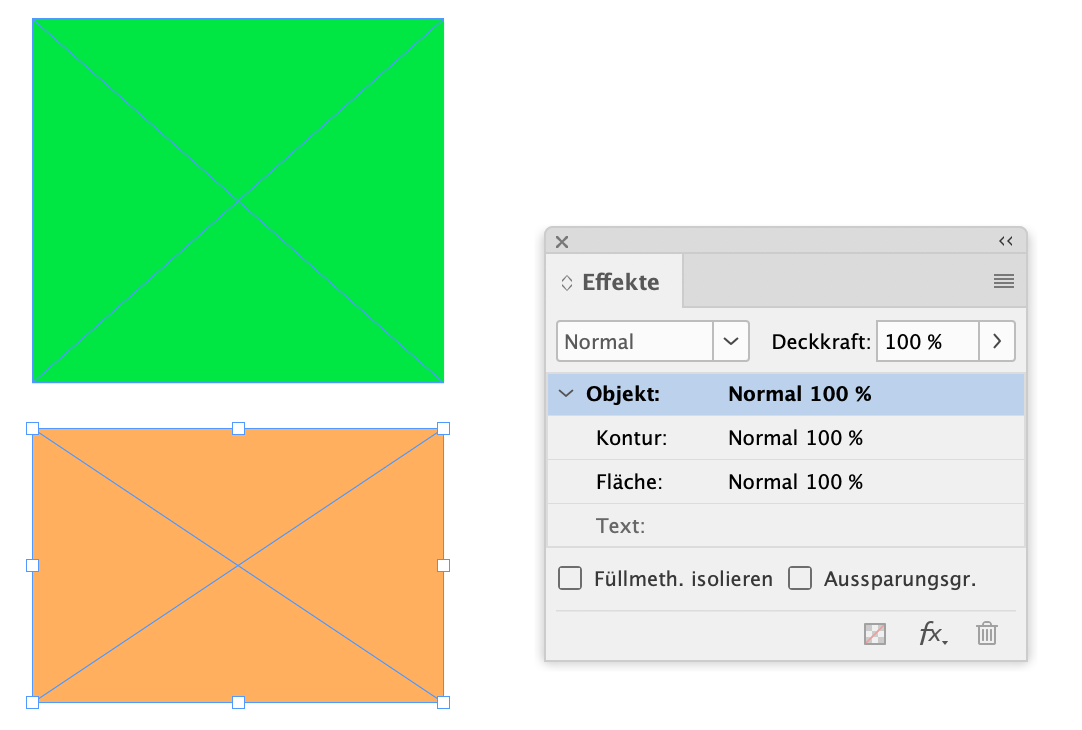
Task: Enable the Füllmeth. isolieren checkbox
Action: [x=570, y=579]
